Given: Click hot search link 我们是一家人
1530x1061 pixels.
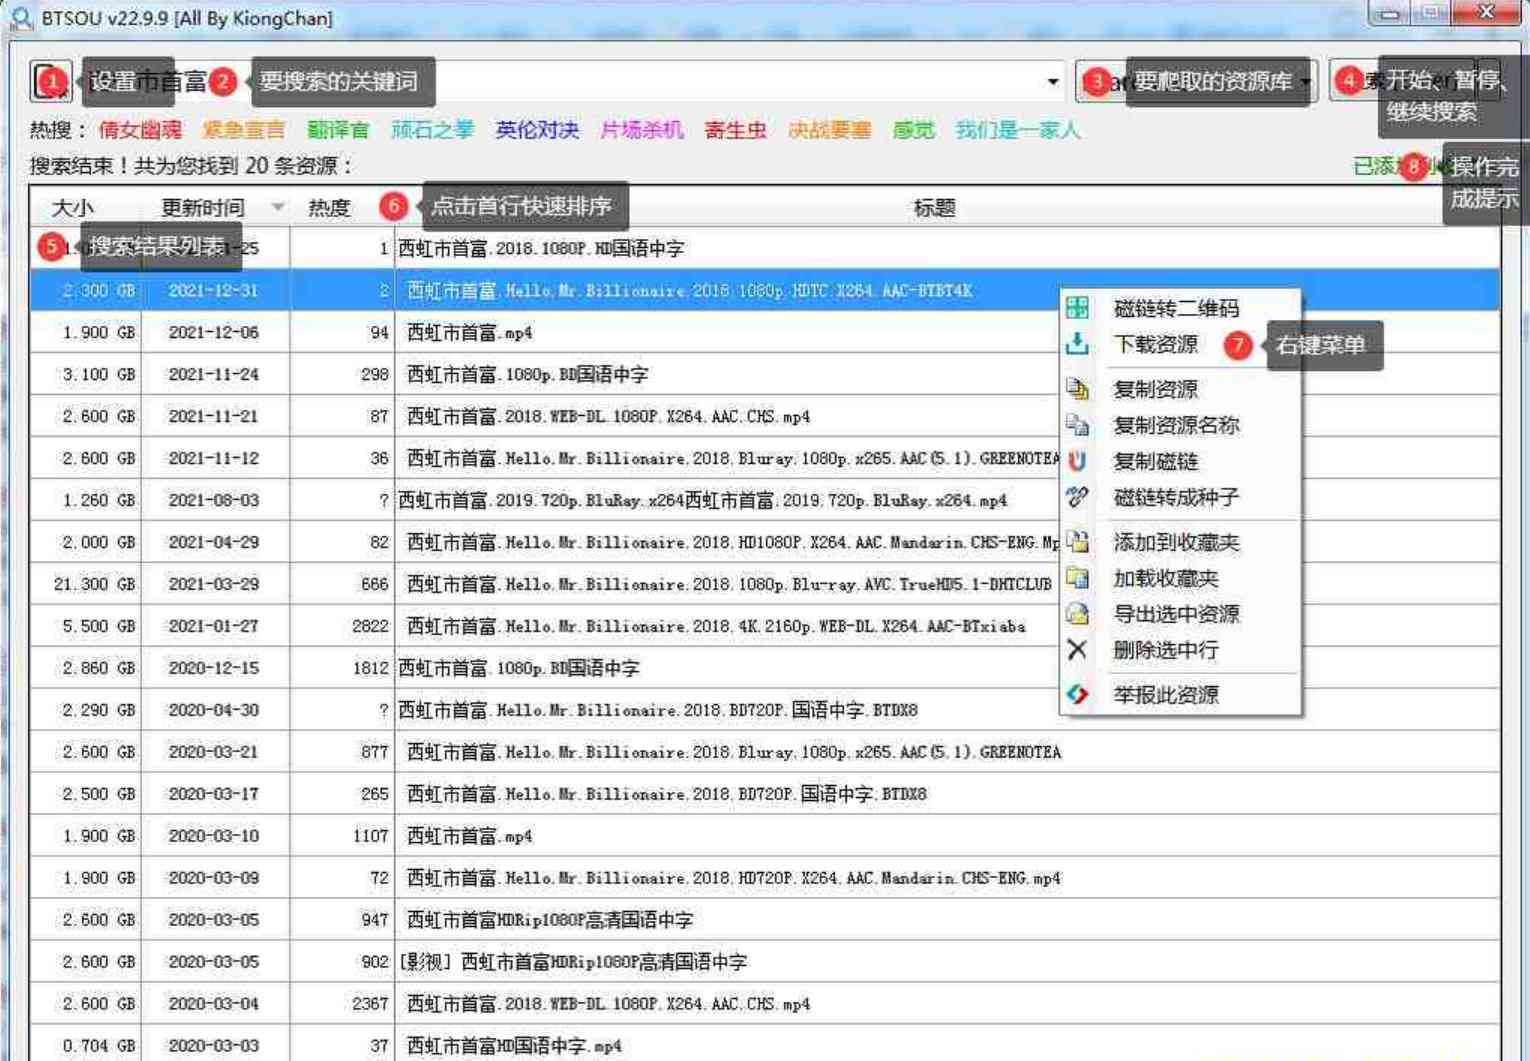Looking at the screenshot, I should coord(1017,130).
